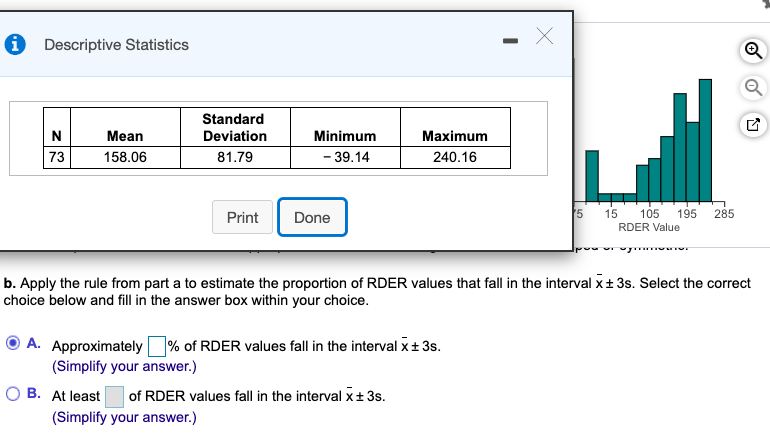770x434 pixels.
Task: Zoom out on the RDER histogram
Action: coord(753,88)
